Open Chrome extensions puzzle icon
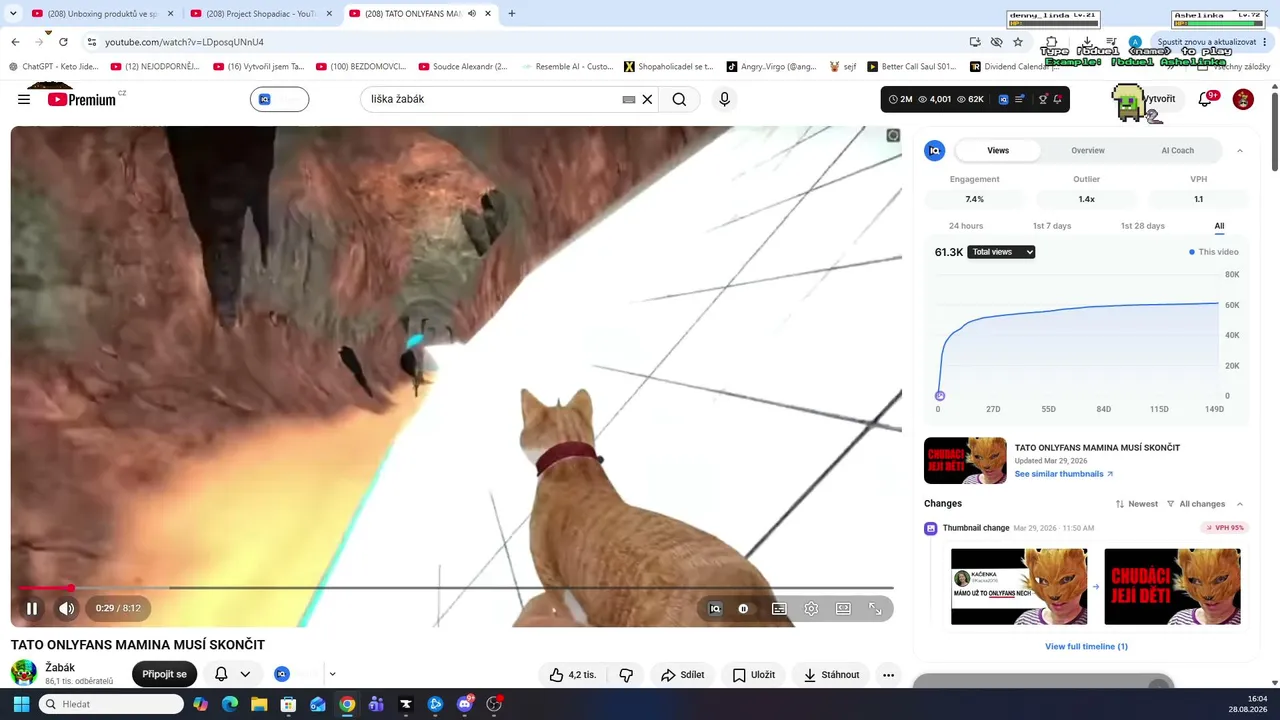 (1051, 42)
